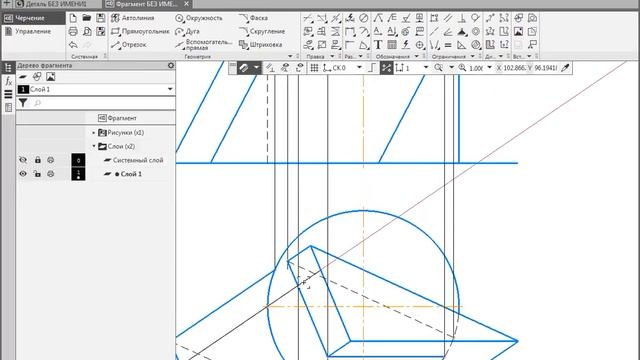
Task: Click the zoom magnifier plus icon
Action: [x=462, y=68]
